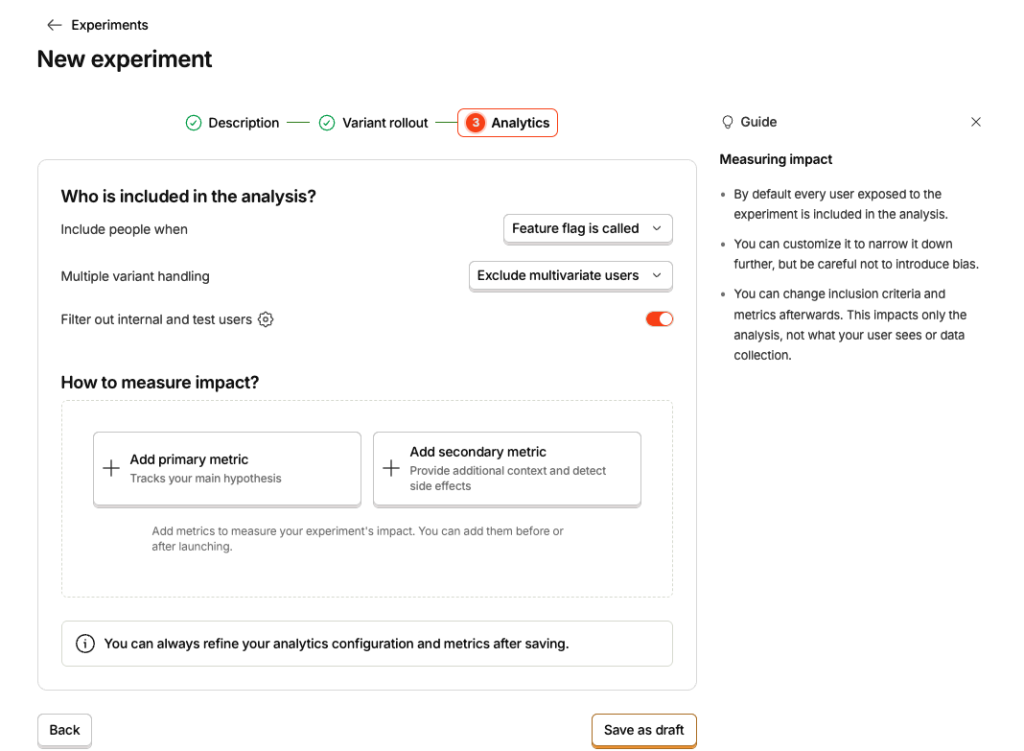Click the plus icon for secondary metric

tap(391, 468)
